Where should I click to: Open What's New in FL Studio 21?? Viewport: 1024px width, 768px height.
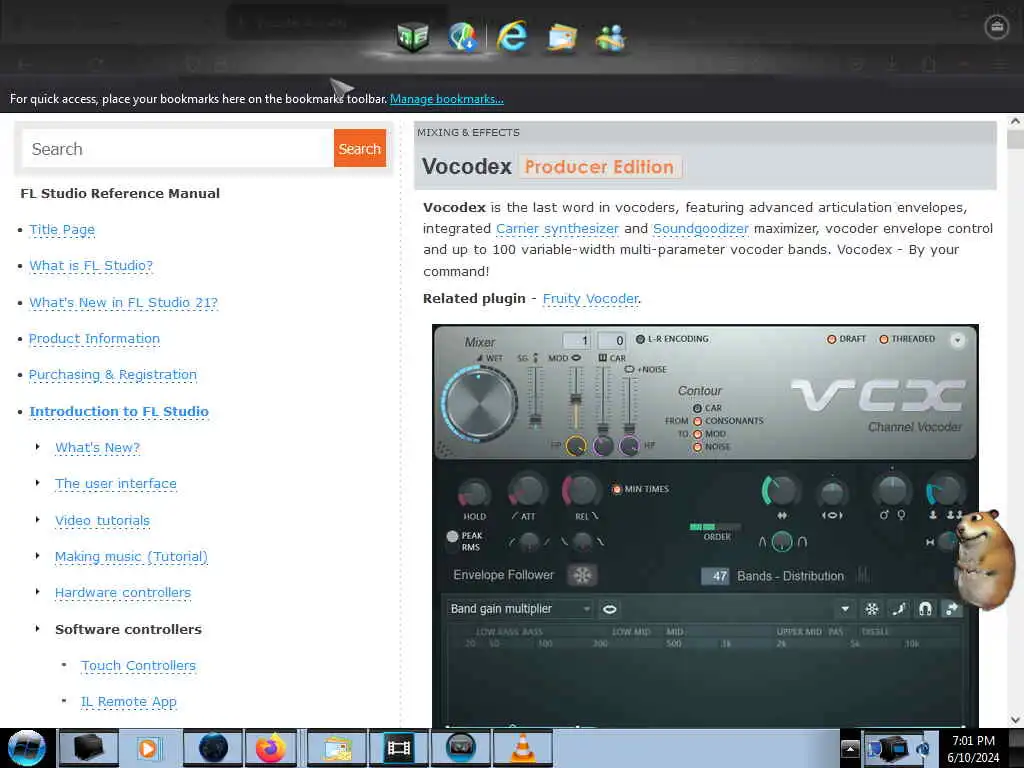coord(123,302)
